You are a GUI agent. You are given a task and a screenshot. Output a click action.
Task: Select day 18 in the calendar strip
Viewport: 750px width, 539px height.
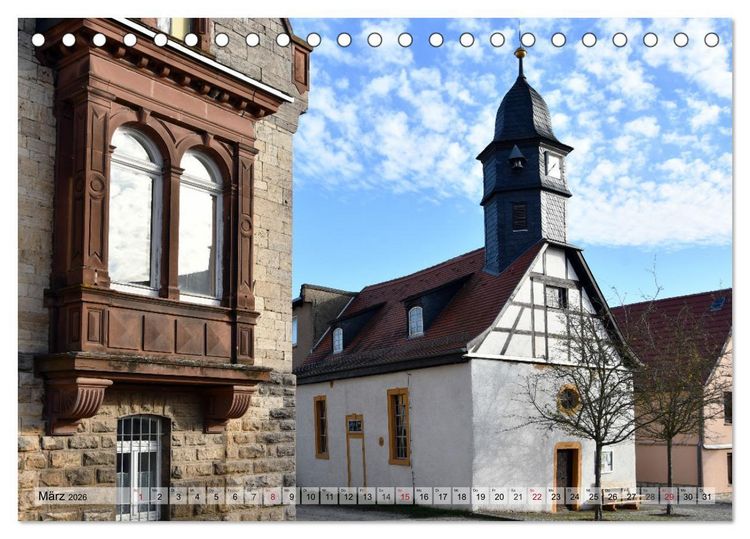462,496
